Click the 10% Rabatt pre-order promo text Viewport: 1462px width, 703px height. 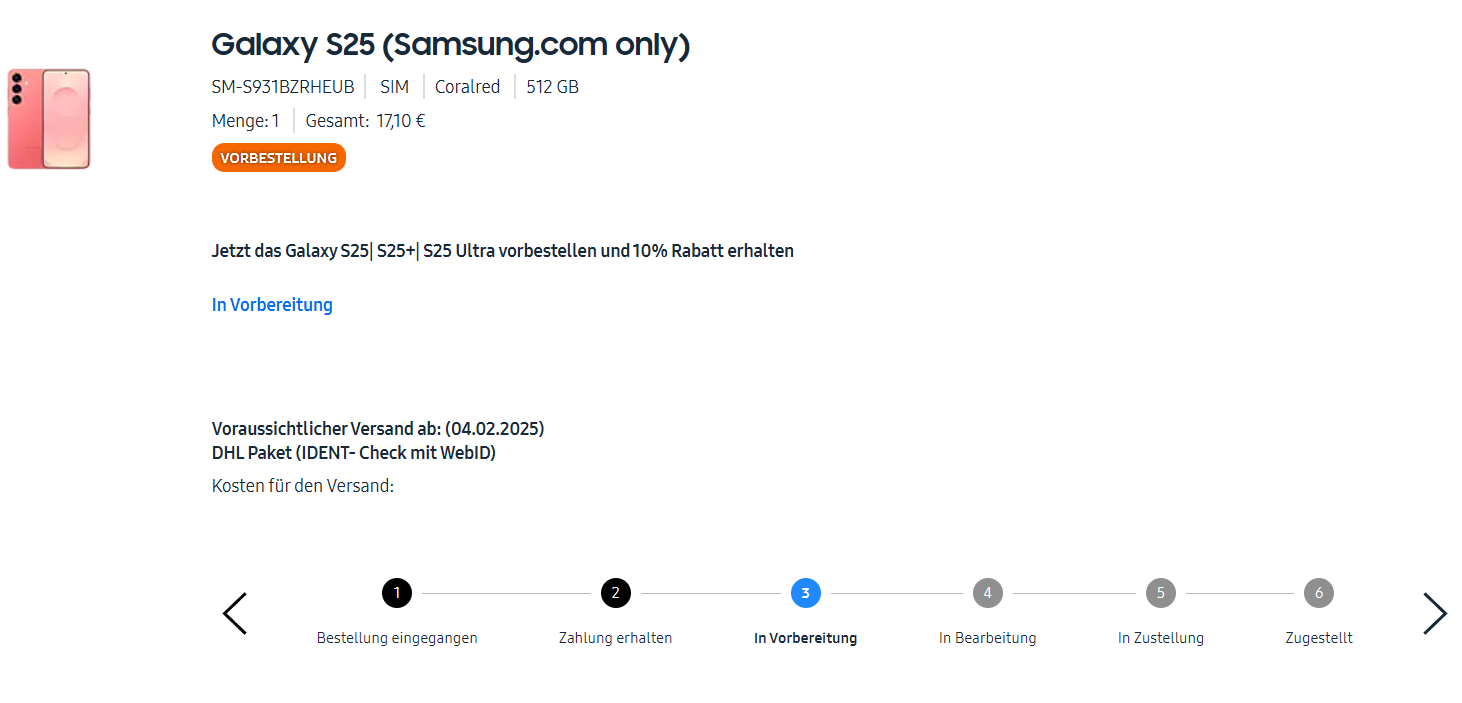pyautogui.click(x=502, y=251)
